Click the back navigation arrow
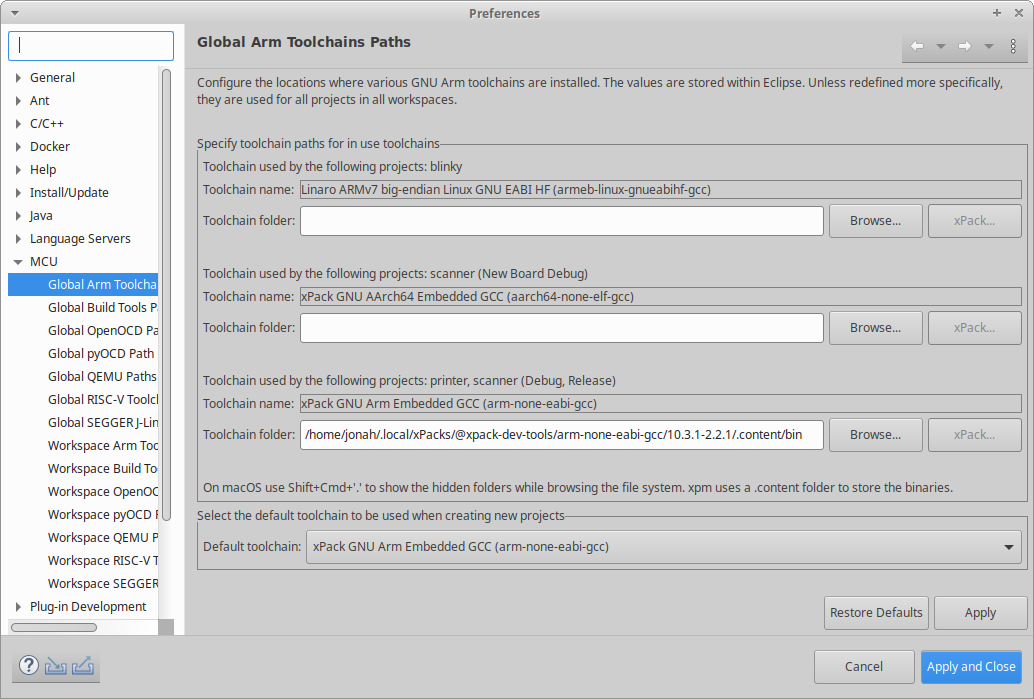The height and width of the screenshot is (699, 1034). click(x=916, y=46)
